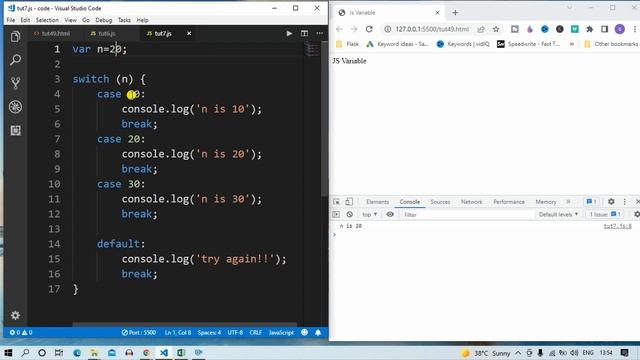Change indentation via Spaces: 4
The image size is (640, 360).
click(209, 333)
